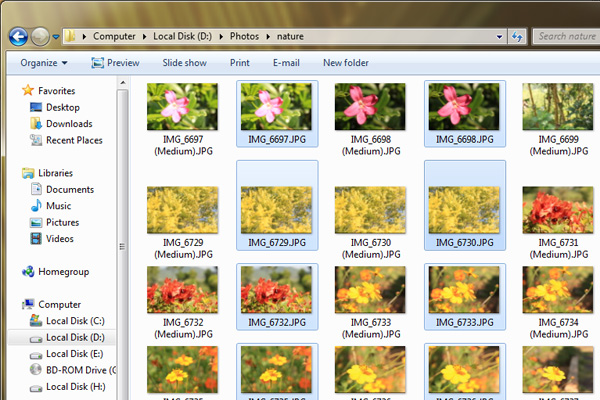Image resolution: width=600 pixels, height=400 pixels.
Task: Click the Preview toolbar icon
Action: [97, 63]
